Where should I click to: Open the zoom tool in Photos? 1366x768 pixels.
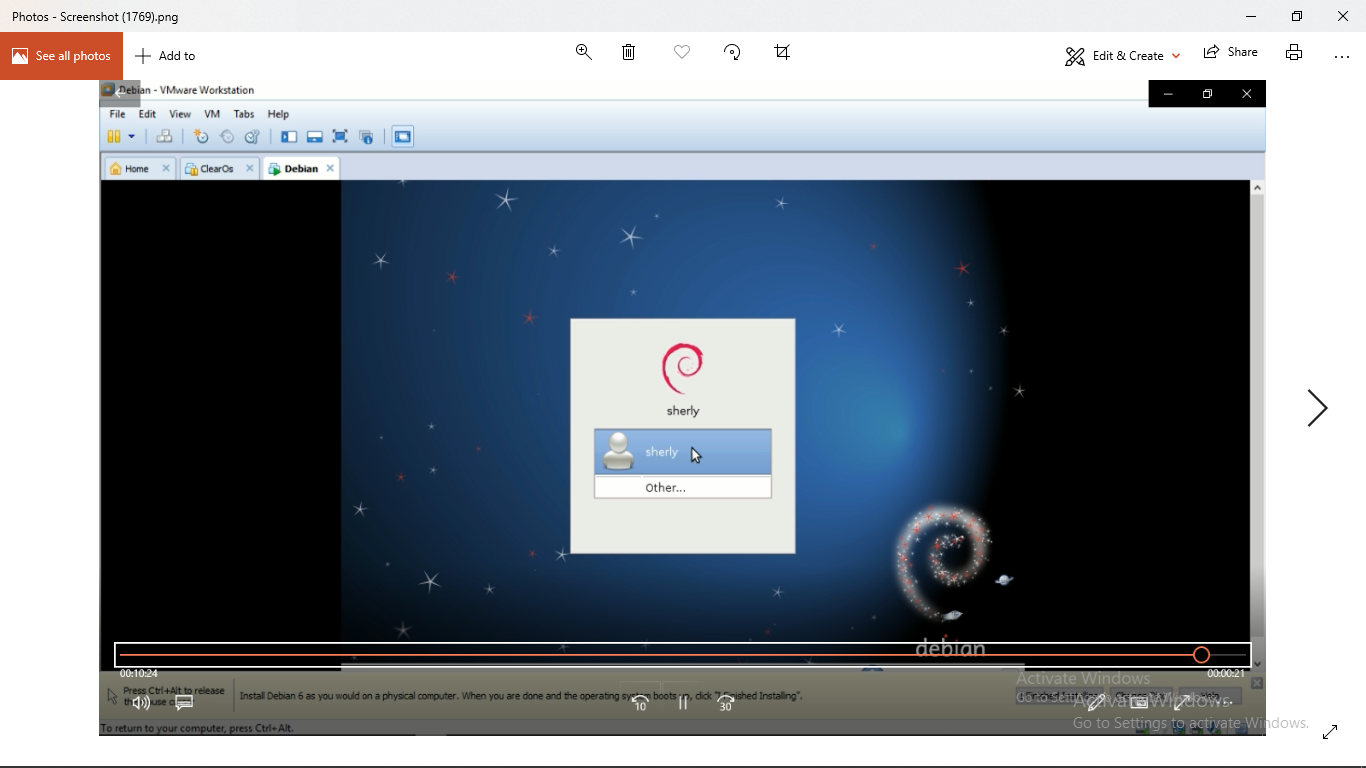584,52
